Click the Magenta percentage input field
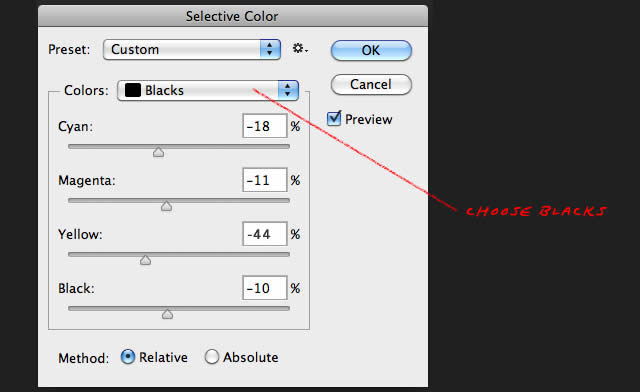 [x=265, y=180]
